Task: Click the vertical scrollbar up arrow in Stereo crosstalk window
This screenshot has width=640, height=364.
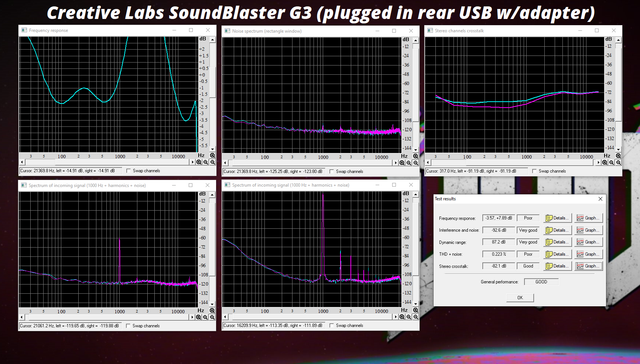Action: tap(618, 40)
